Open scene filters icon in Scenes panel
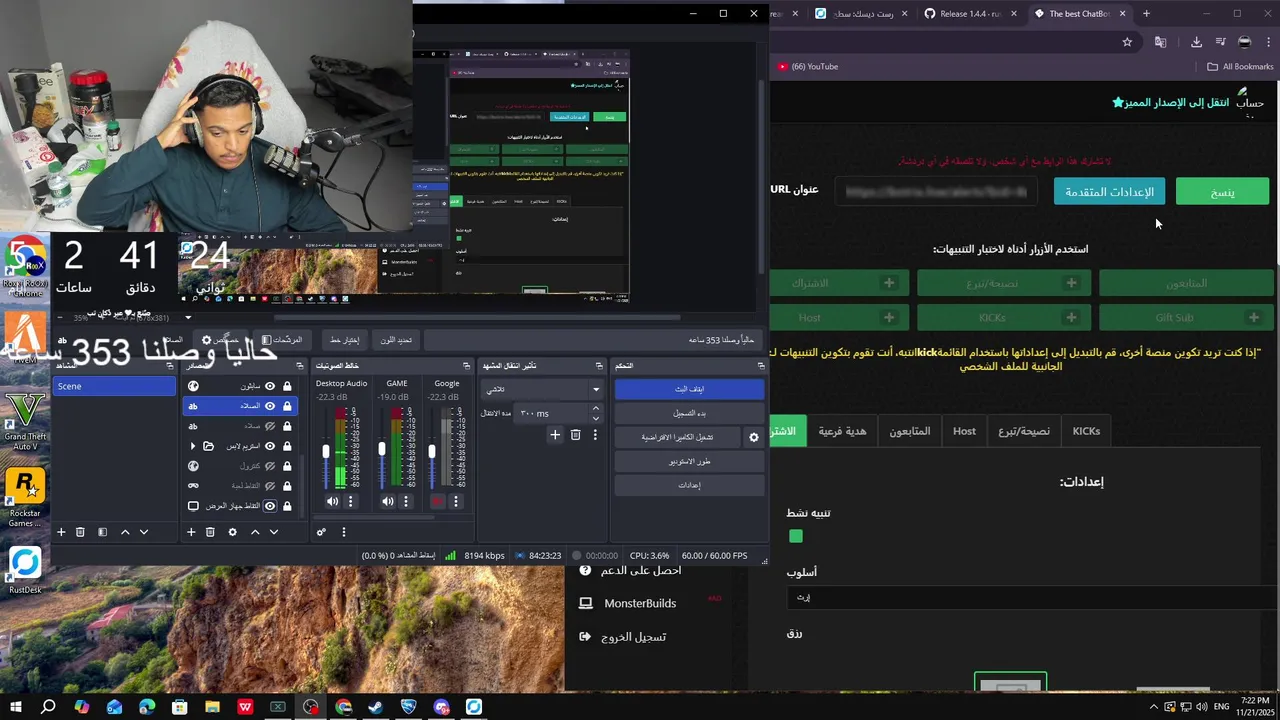 [102, 532]
